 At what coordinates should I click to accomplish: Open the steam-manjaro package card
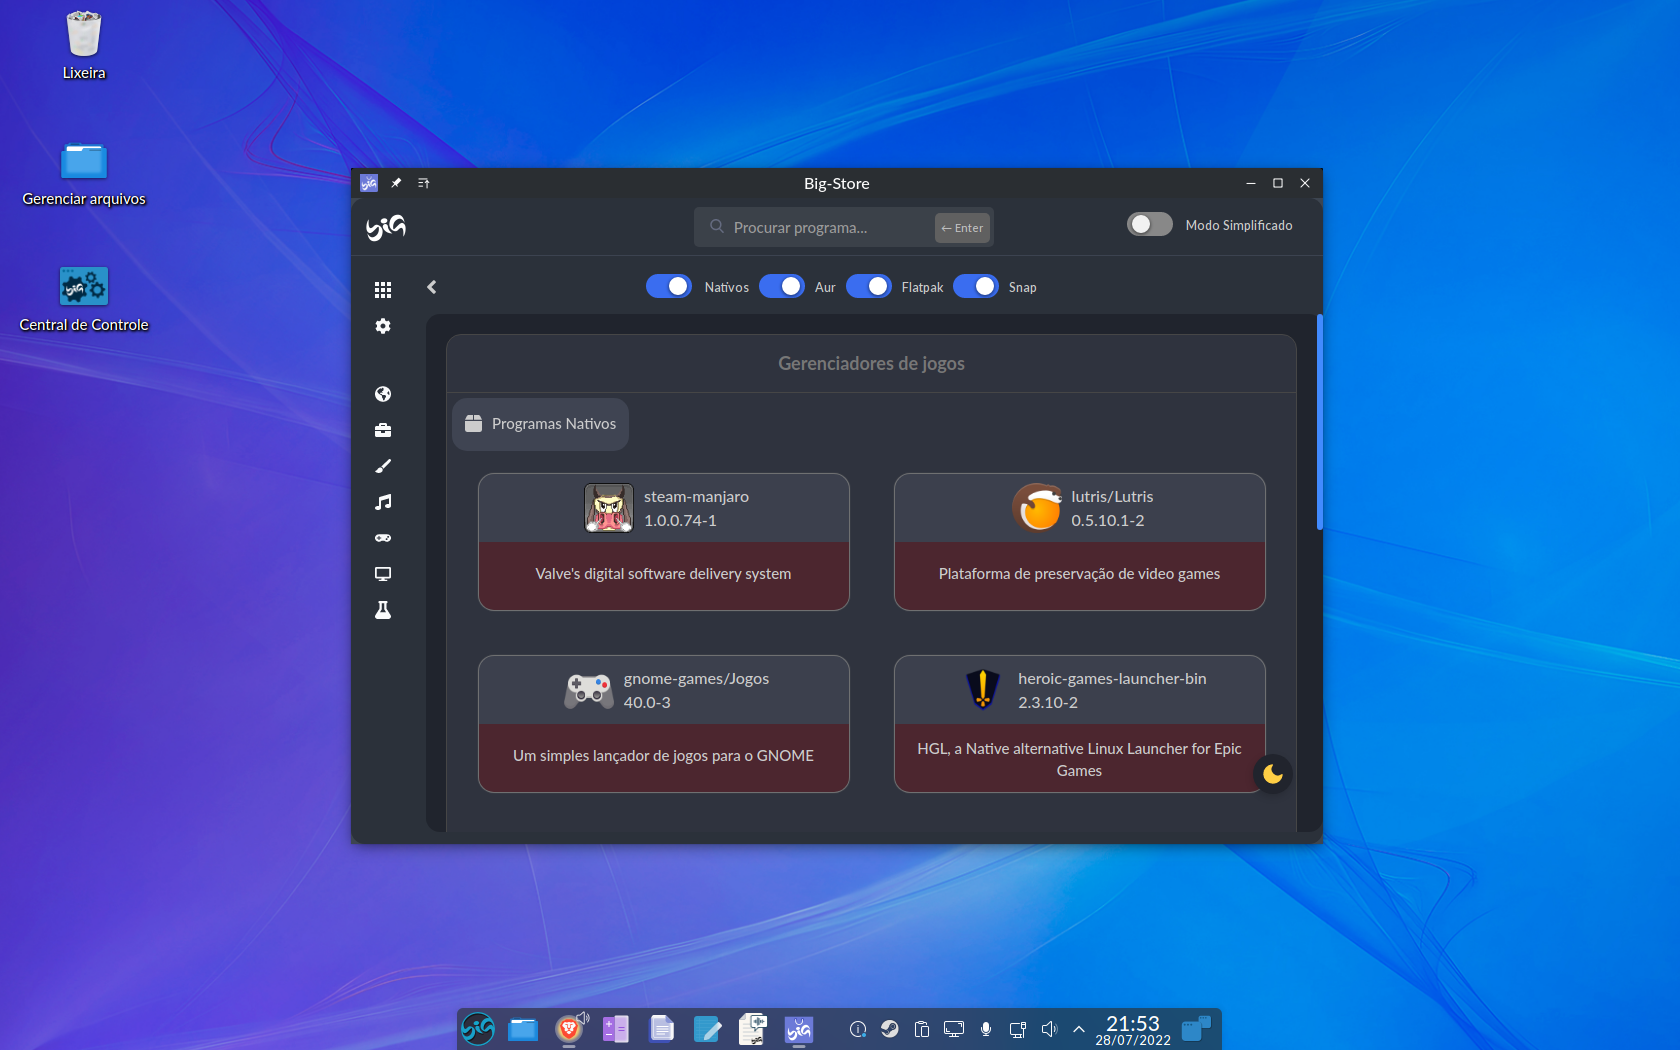tap(664, 542)
